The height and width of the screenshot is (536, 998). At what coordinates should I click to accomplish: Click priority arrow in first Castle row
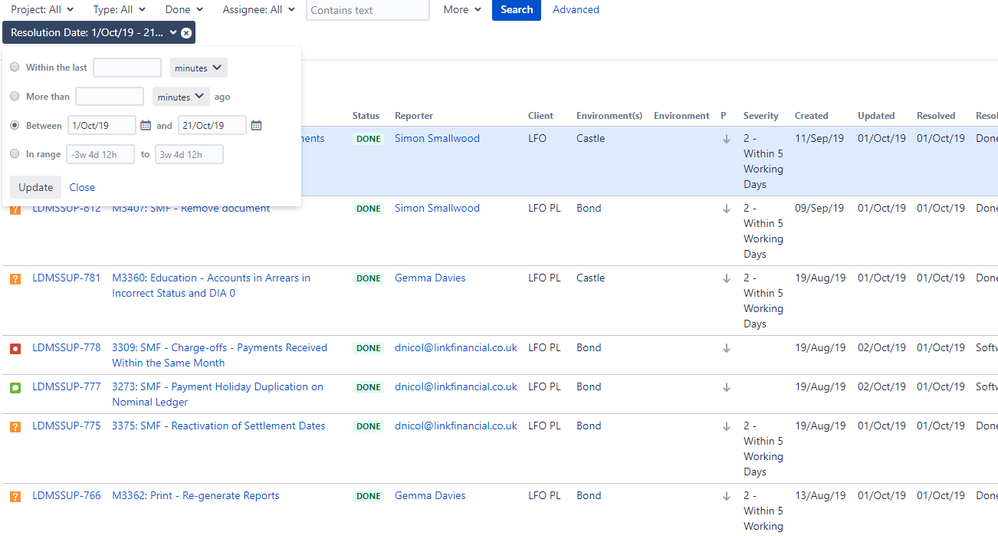pos(726,139)
